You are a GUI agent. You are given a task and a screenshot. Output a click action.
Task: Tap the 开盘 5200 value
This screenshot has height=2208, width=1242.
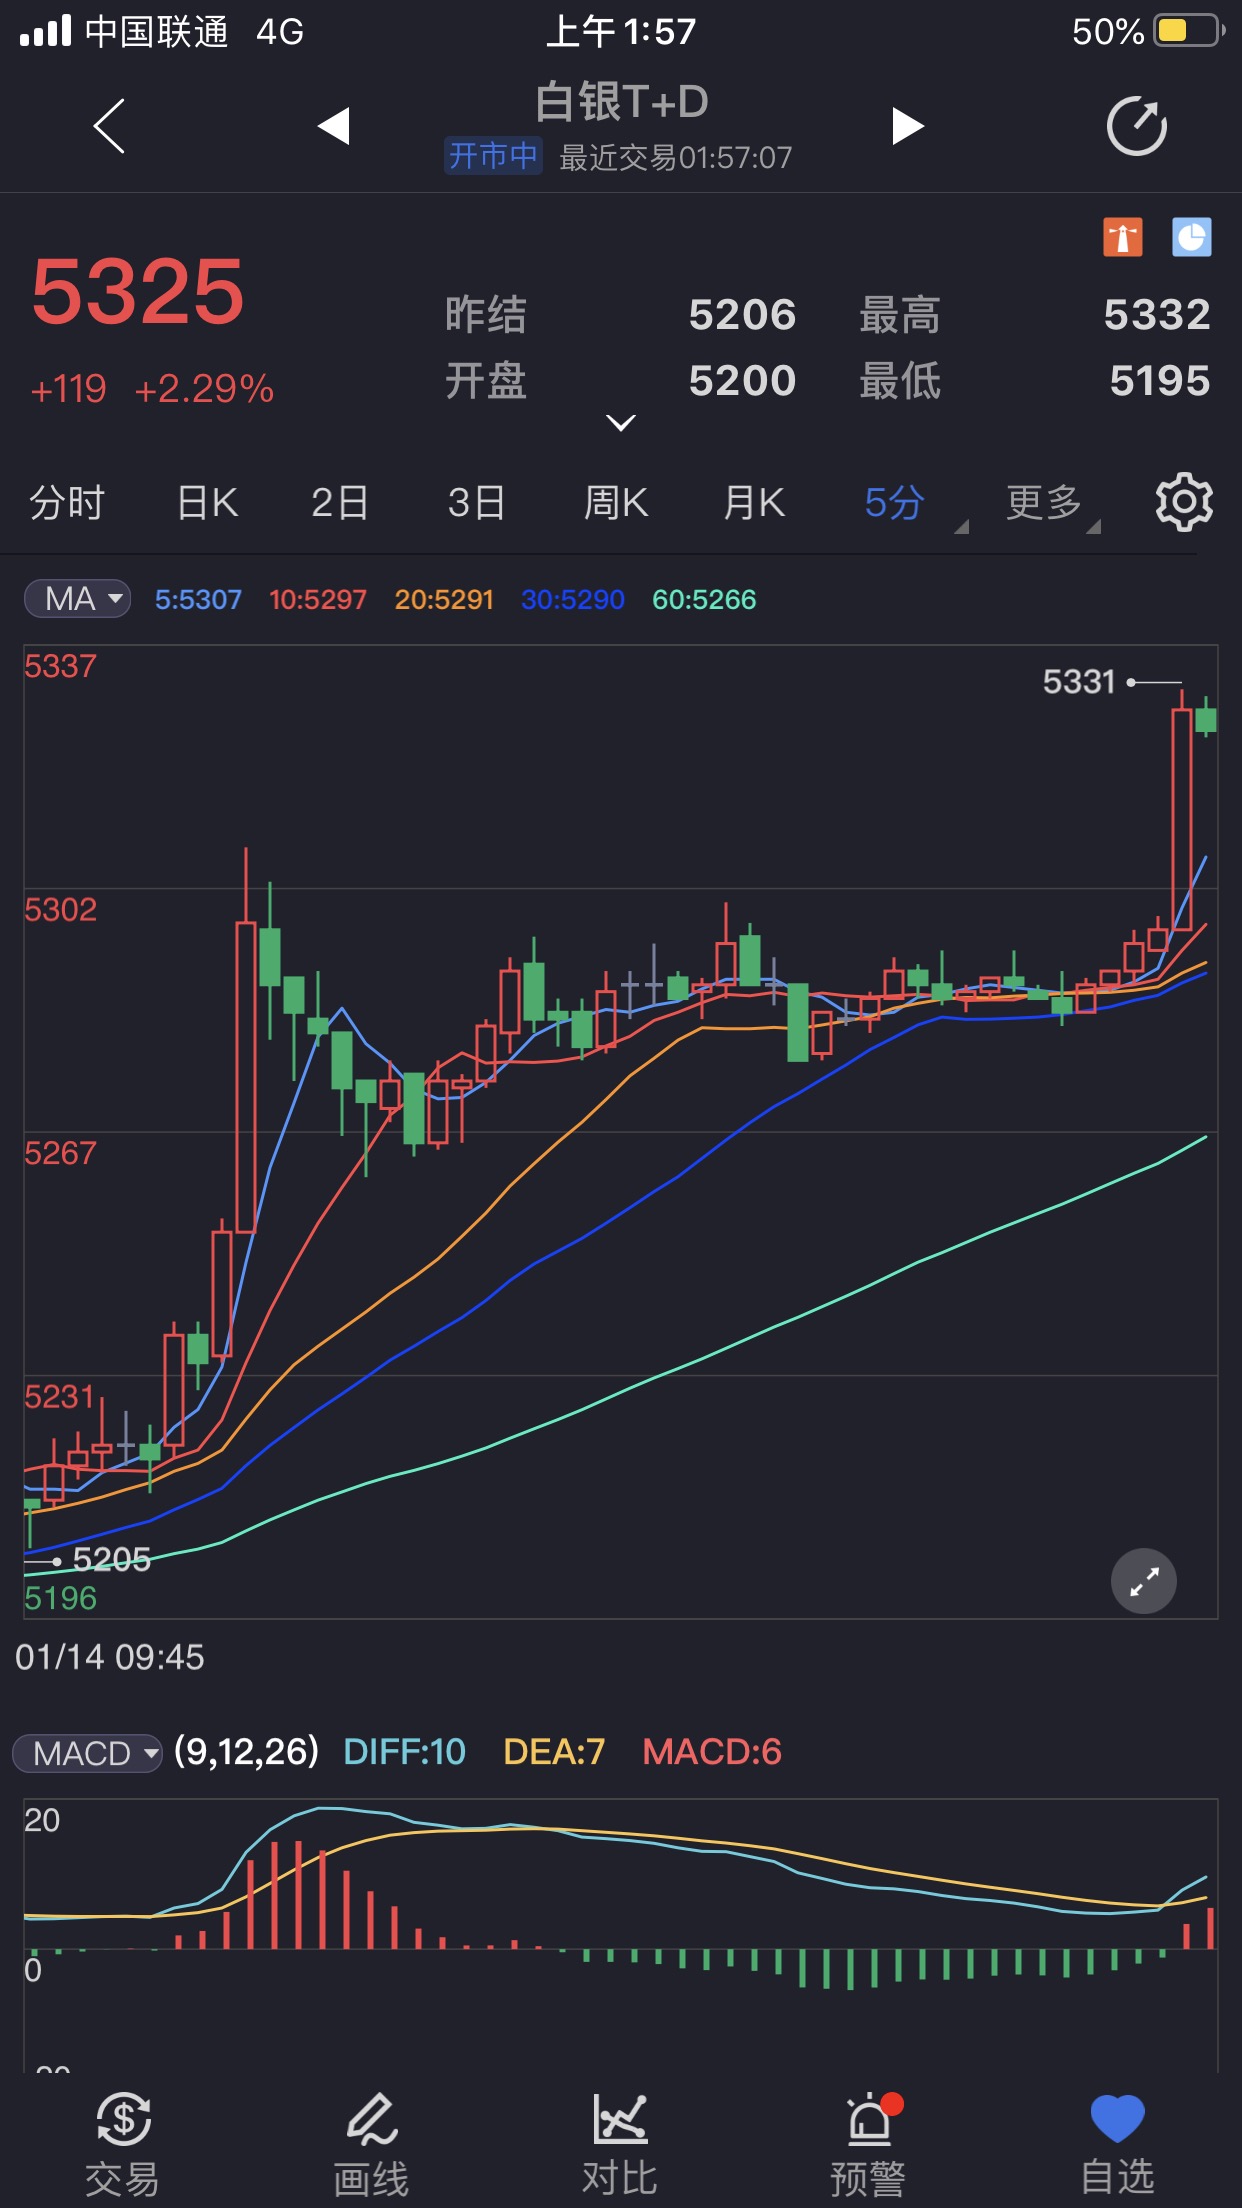click(742, 381)
